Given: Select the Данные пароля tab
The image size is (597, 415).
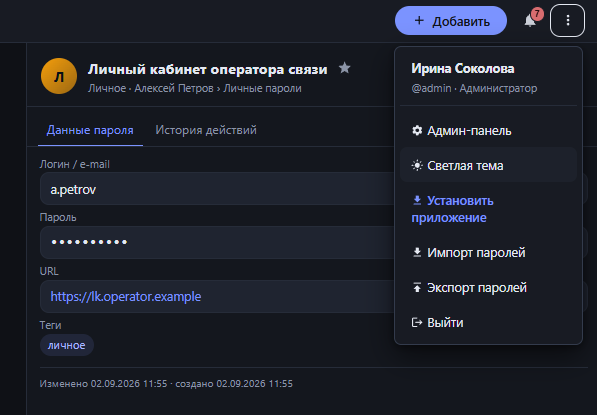Looking at the screenshot, I should [x=90, y=130].
